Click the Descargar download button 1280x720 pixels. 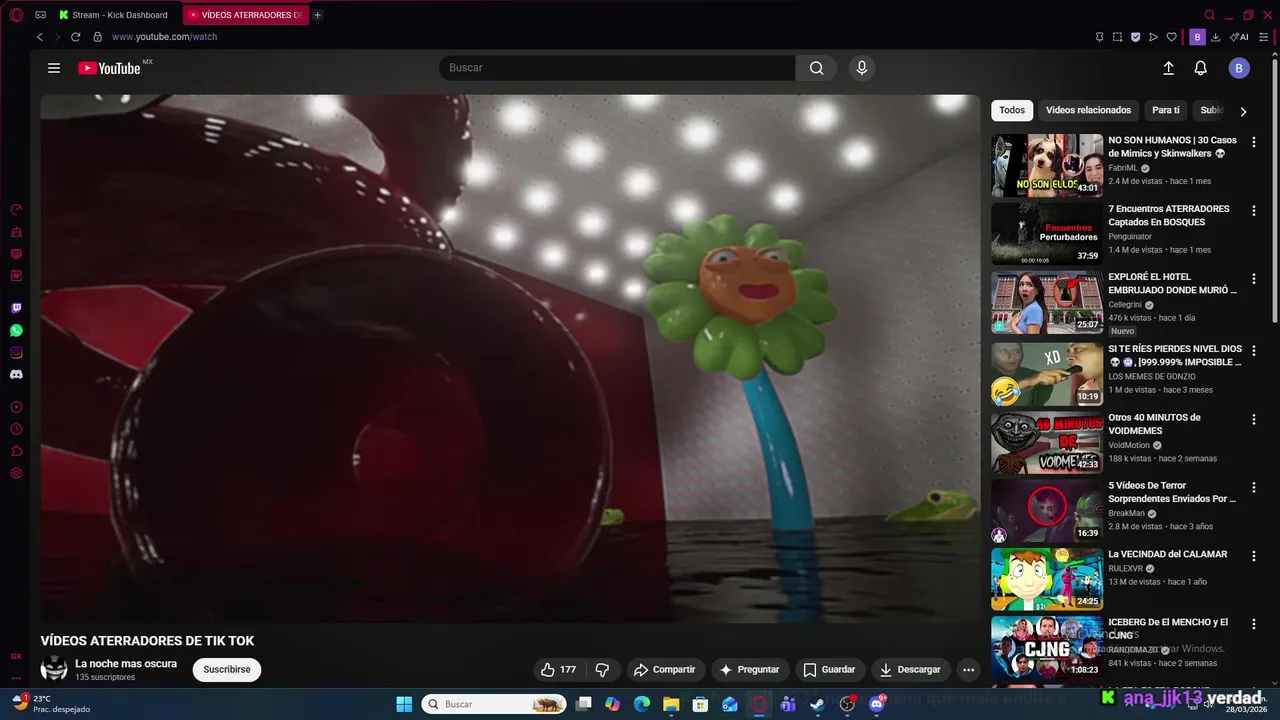(x=910, y=670)
